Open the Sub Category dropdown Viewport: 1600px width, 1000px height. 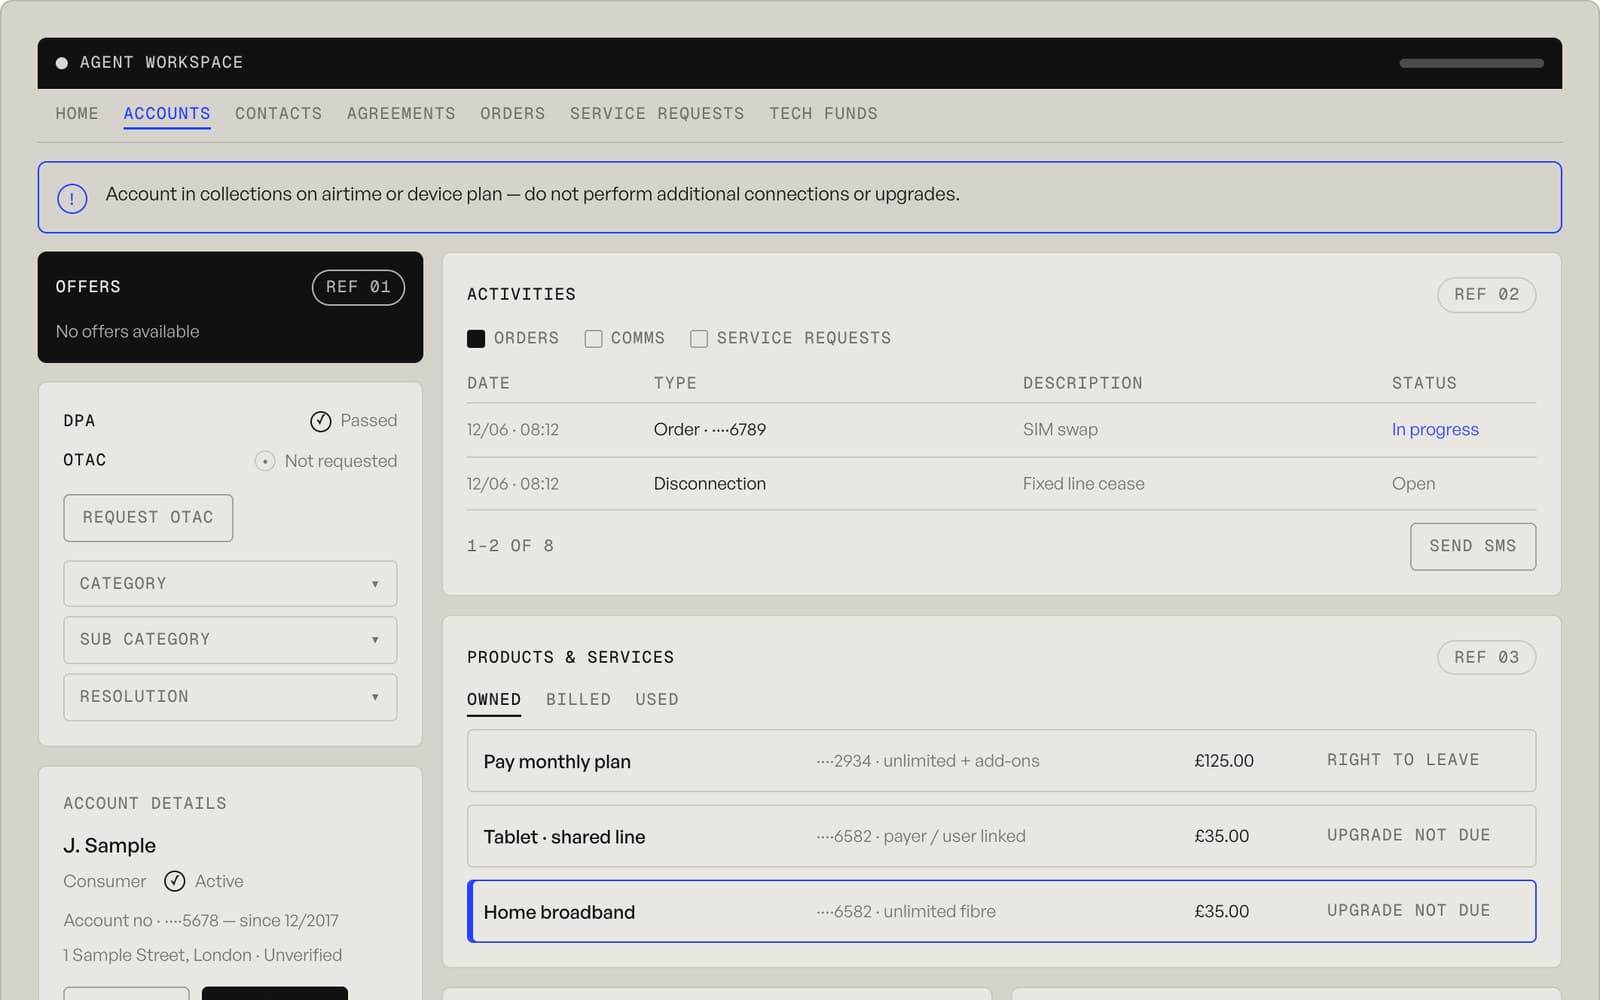230,640
